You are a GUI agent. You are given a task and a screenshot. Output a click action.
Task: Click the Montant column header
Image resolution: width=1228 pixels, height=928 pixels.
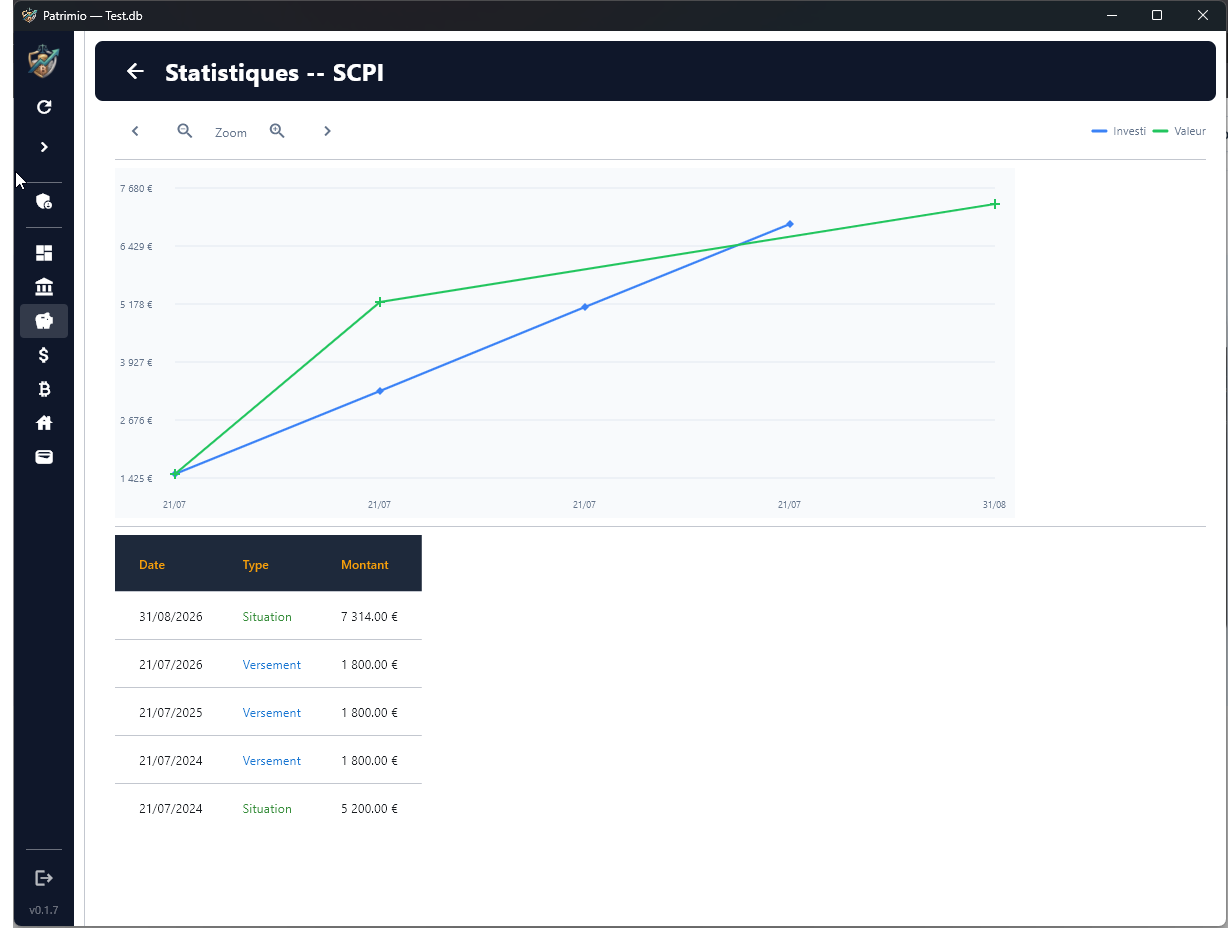click(x=365, y=565)
